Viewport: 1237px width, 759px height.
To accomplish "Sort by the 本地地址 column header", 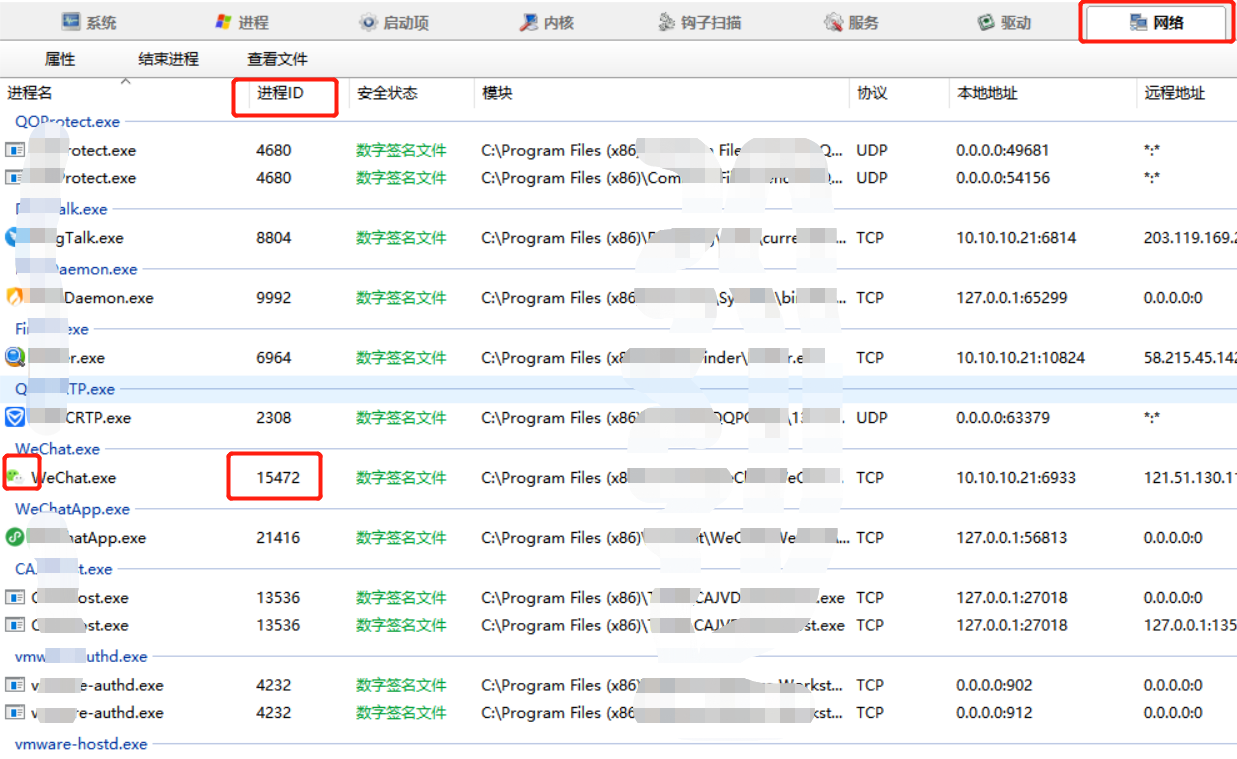I will [987, 93].
